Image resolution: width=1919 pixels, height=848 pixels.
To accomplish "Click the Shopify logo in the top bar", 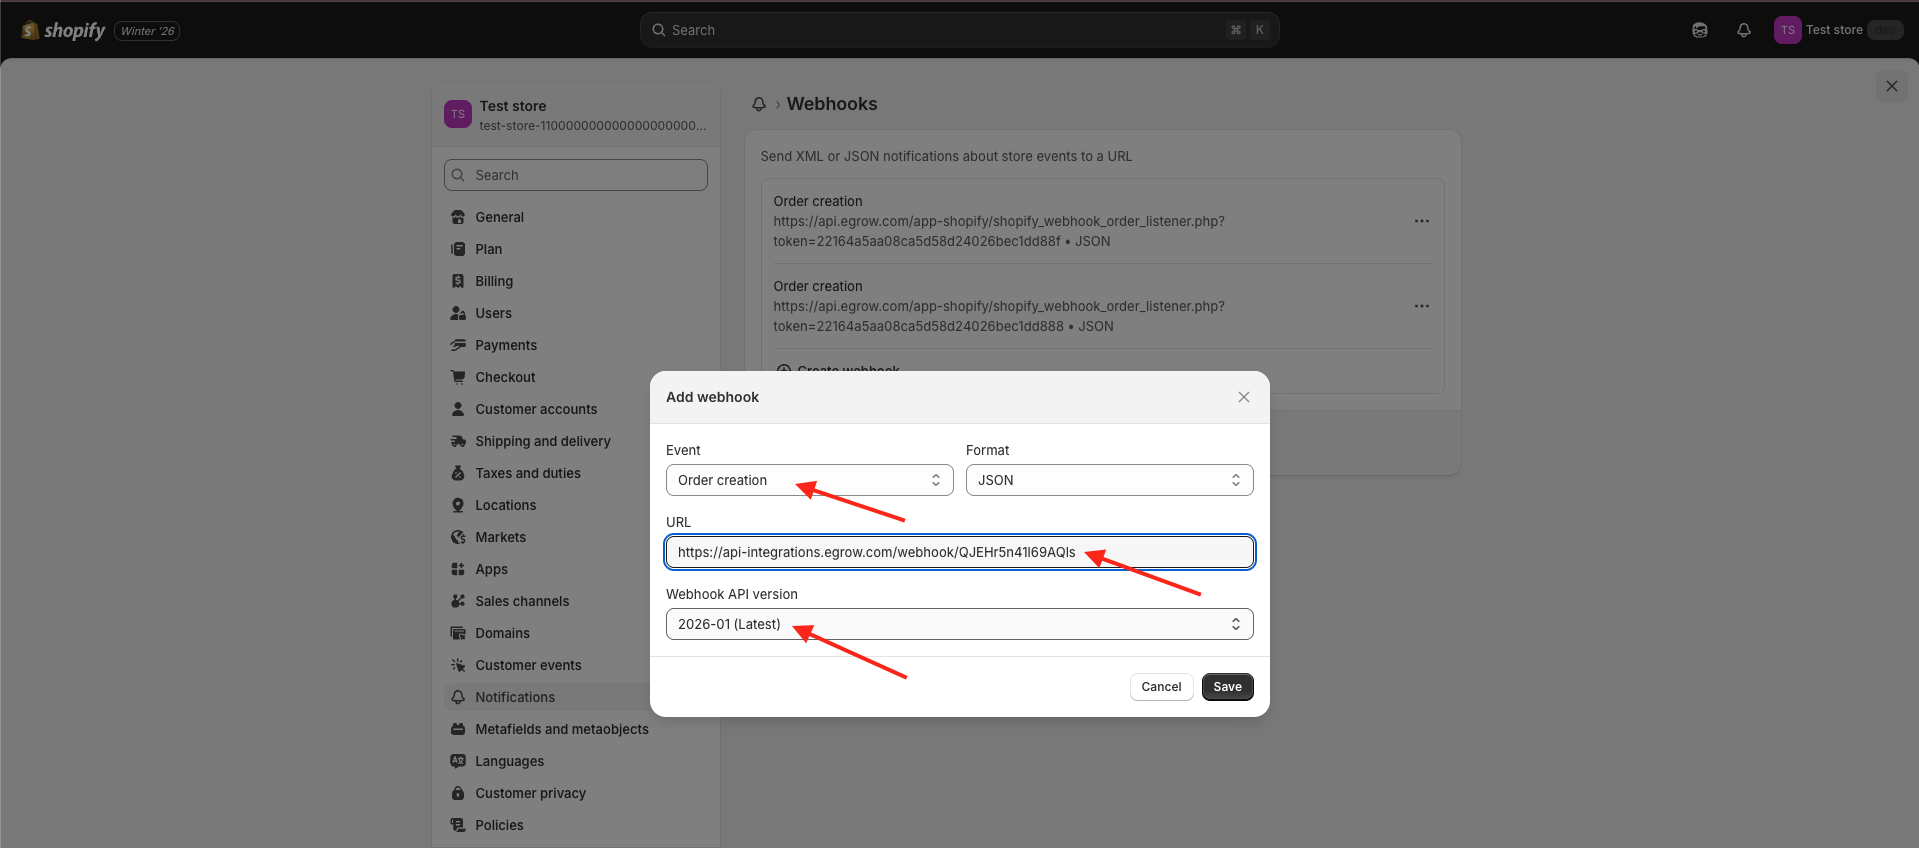I will (64, 30).
